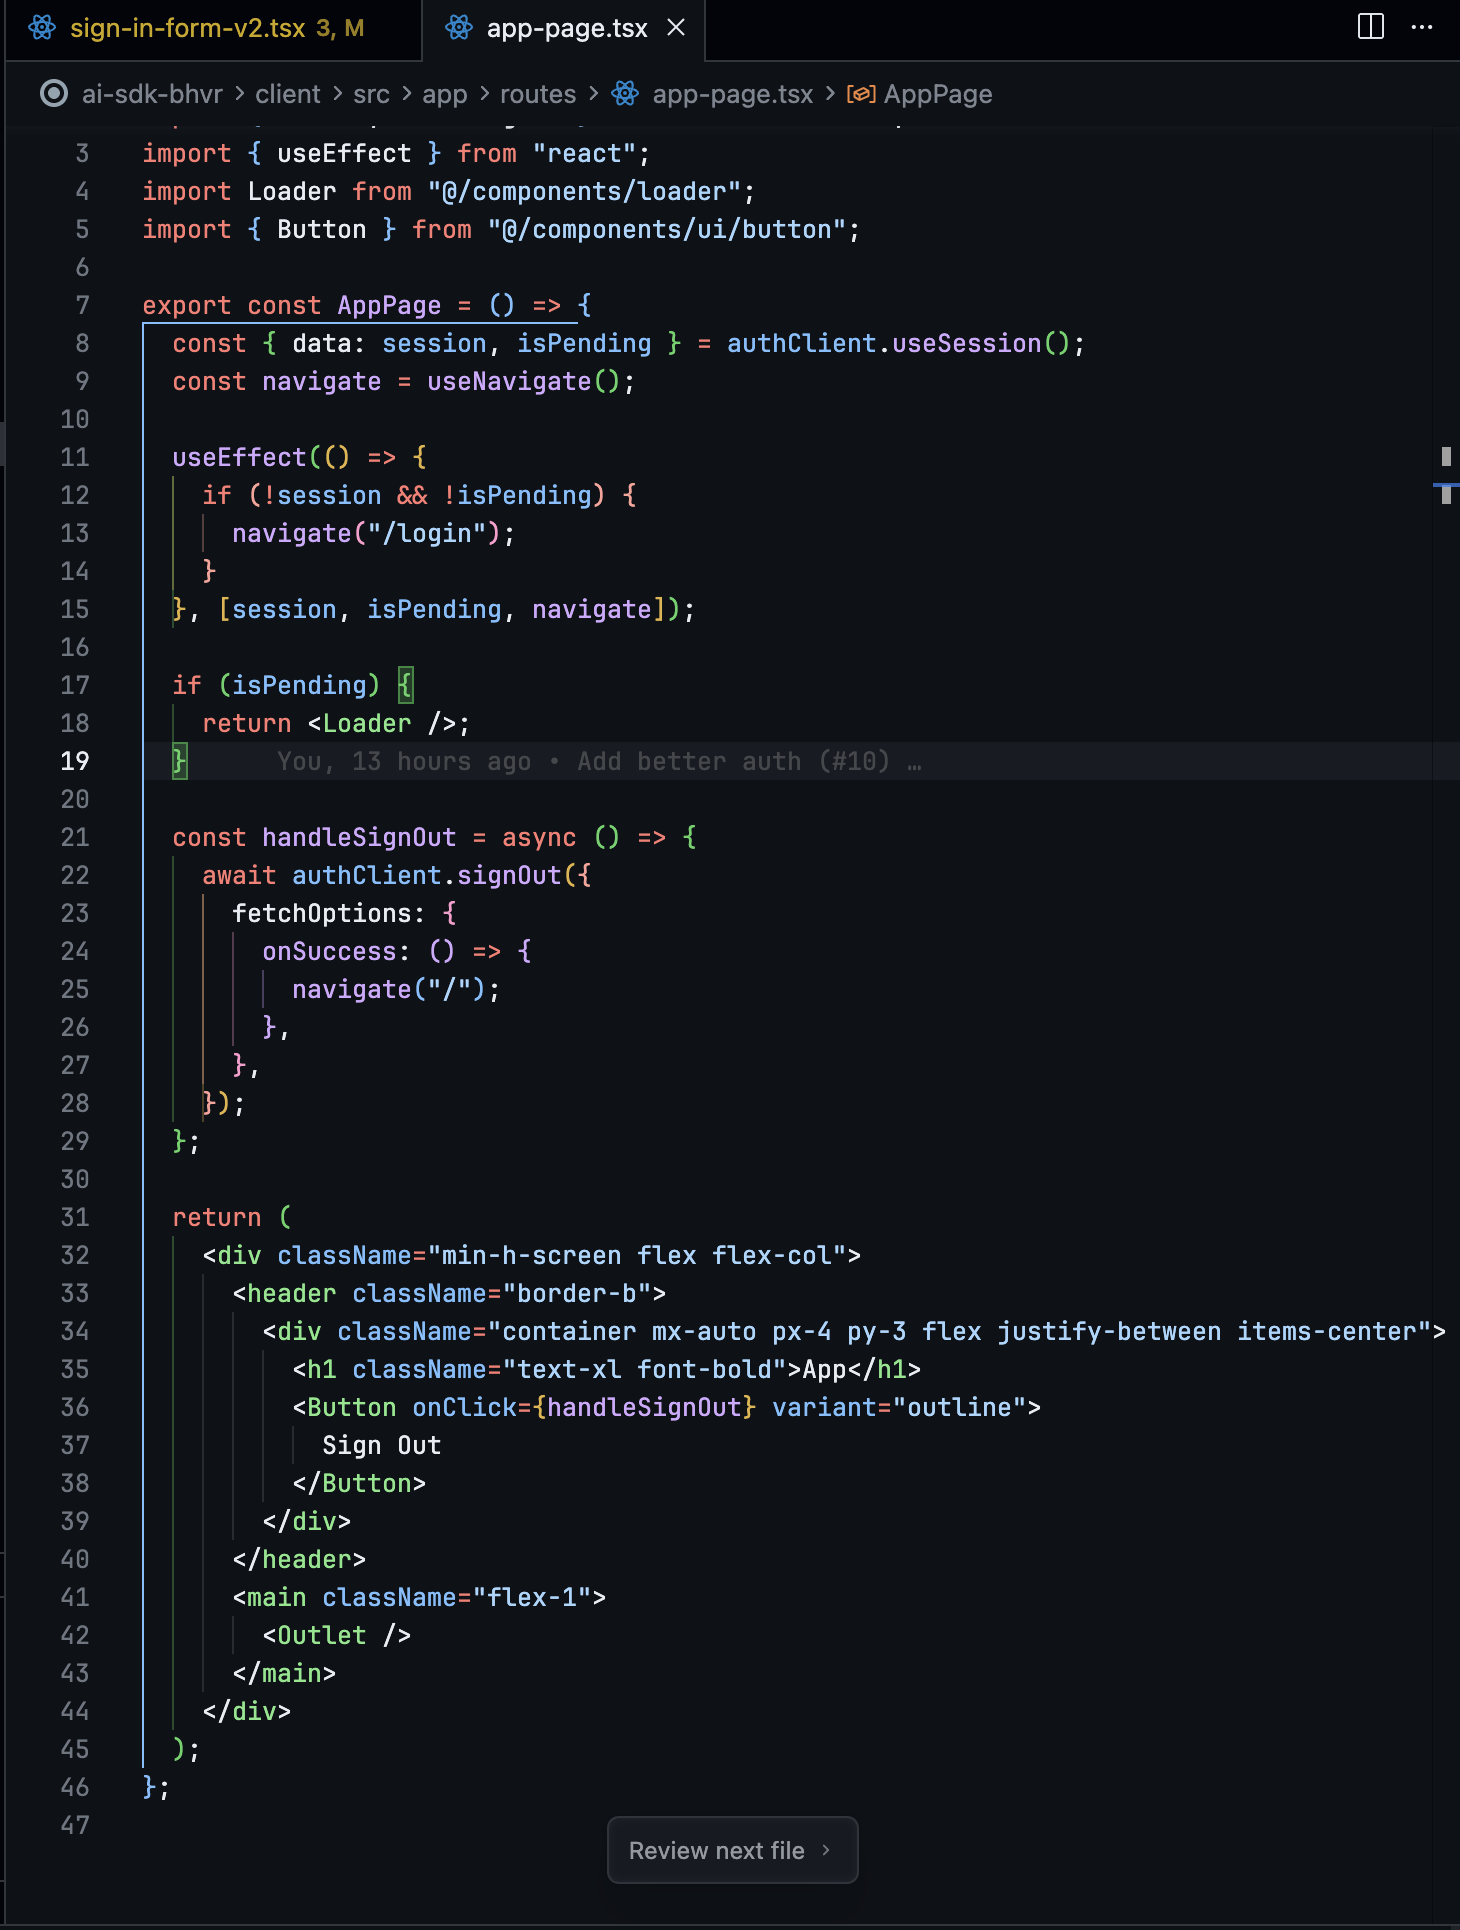The image size is (1460, 1930).
Task: Click the "border-b" className string
Action: point(577,1294)
